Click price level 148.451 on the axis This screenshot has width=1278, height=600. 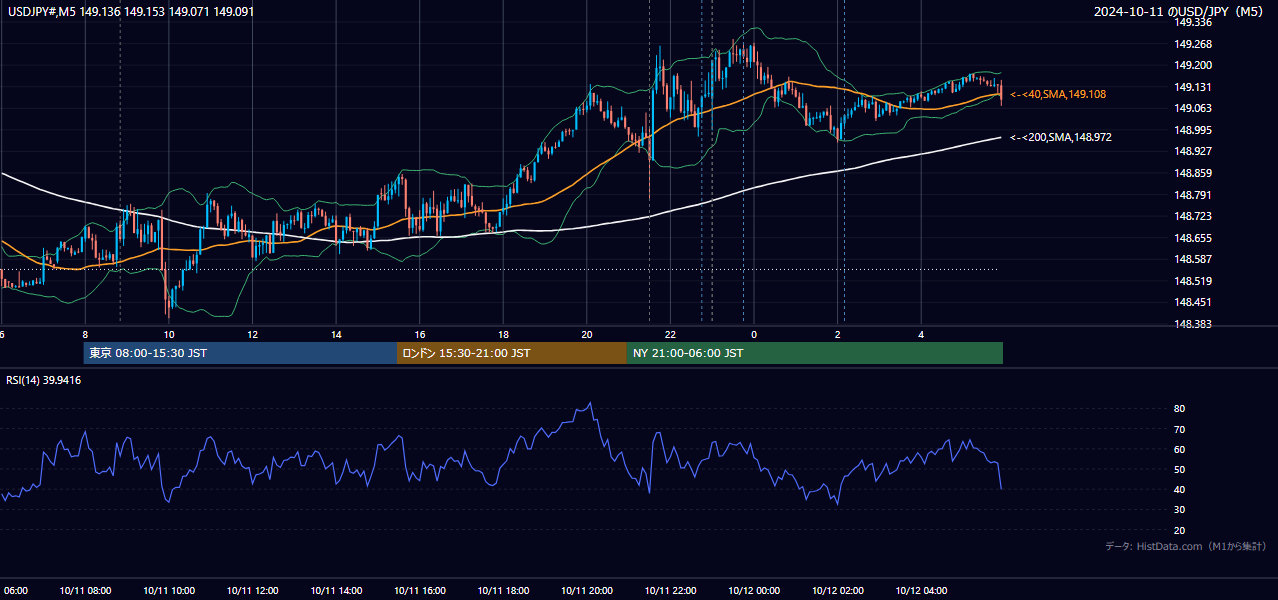coord(1193,302)
